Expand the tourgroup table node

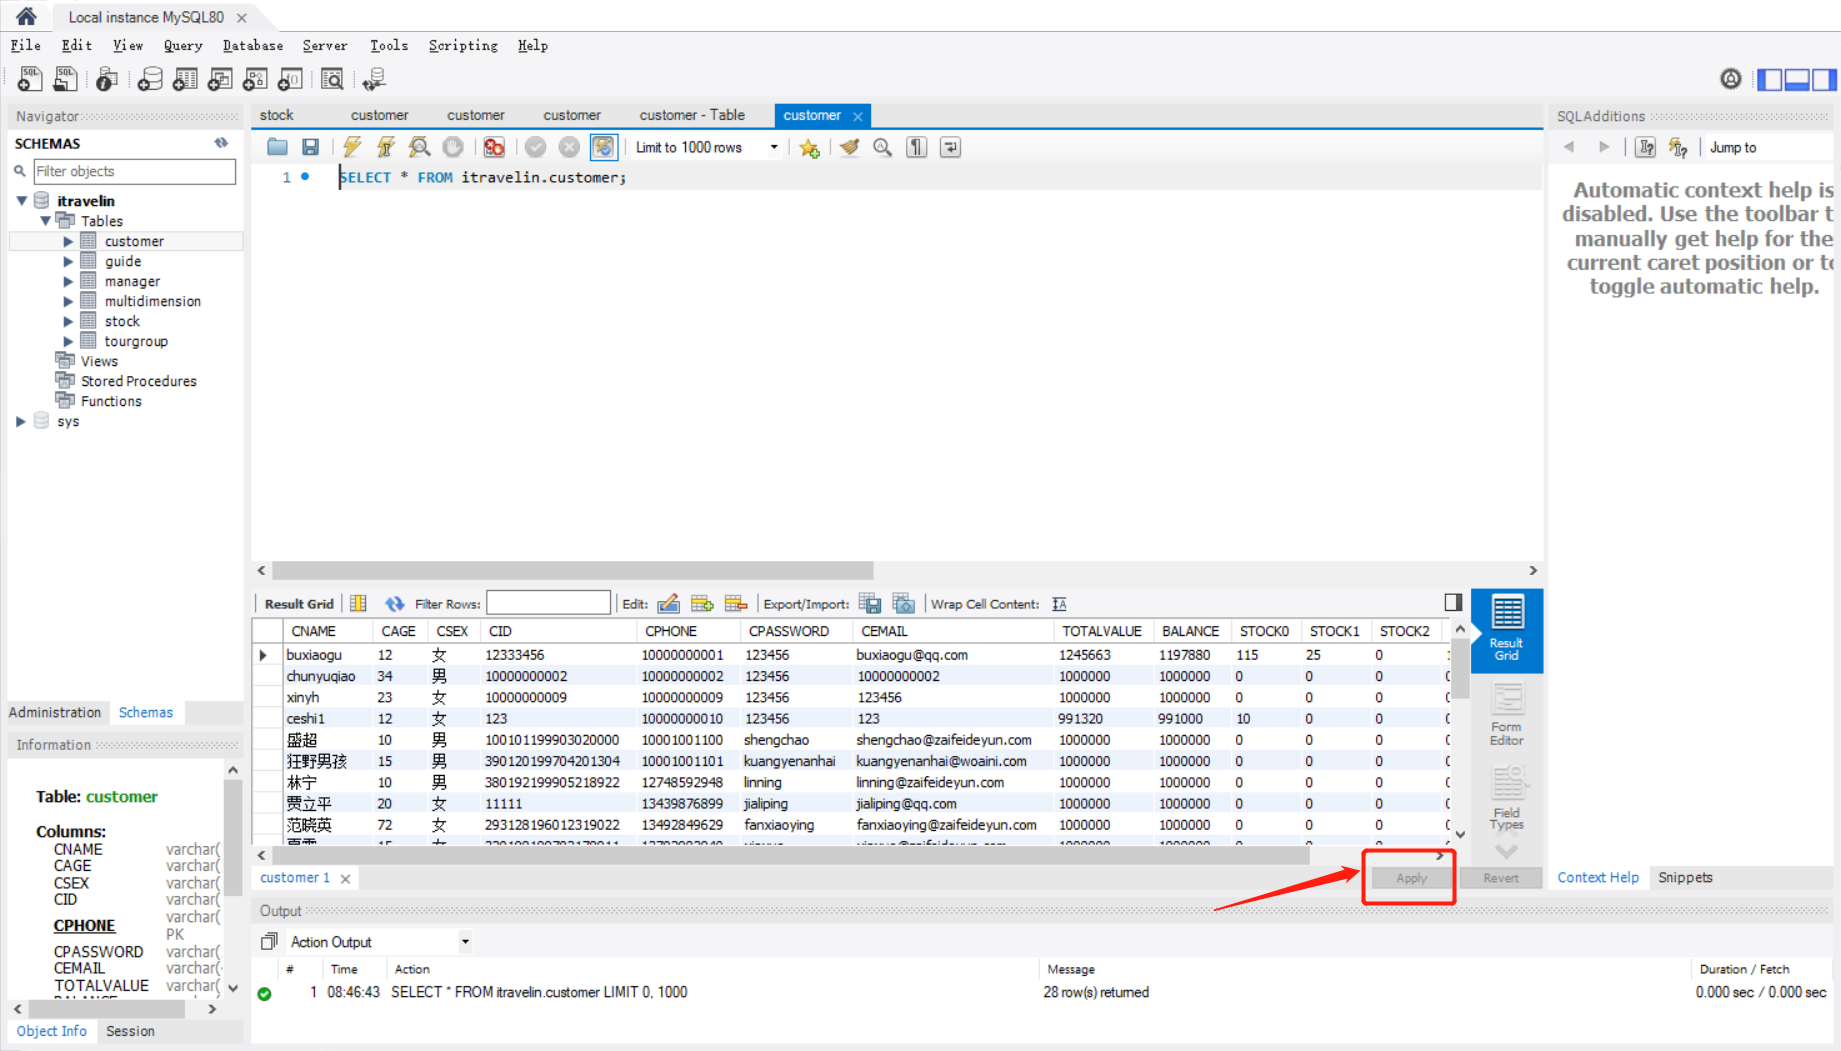pyautogui.click(x=68, y=341)
